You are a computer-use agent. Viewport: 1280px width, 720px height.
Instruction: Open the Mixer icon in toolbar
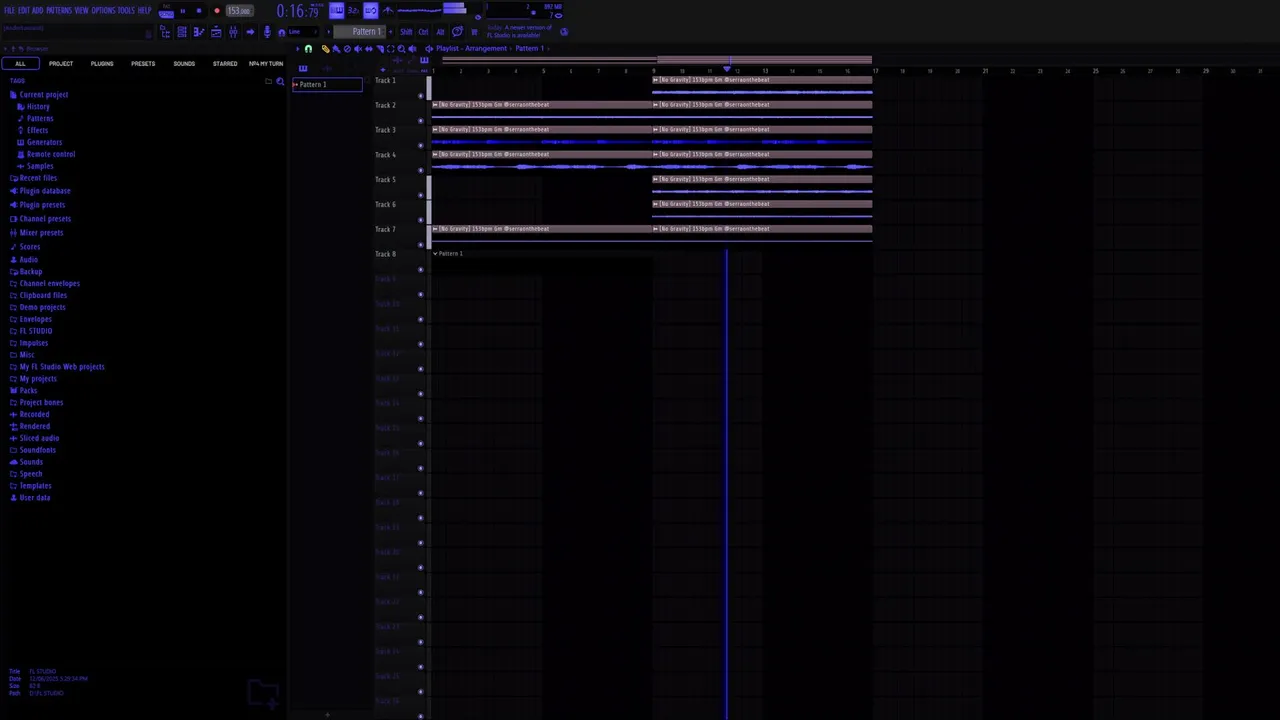(233, 32)
